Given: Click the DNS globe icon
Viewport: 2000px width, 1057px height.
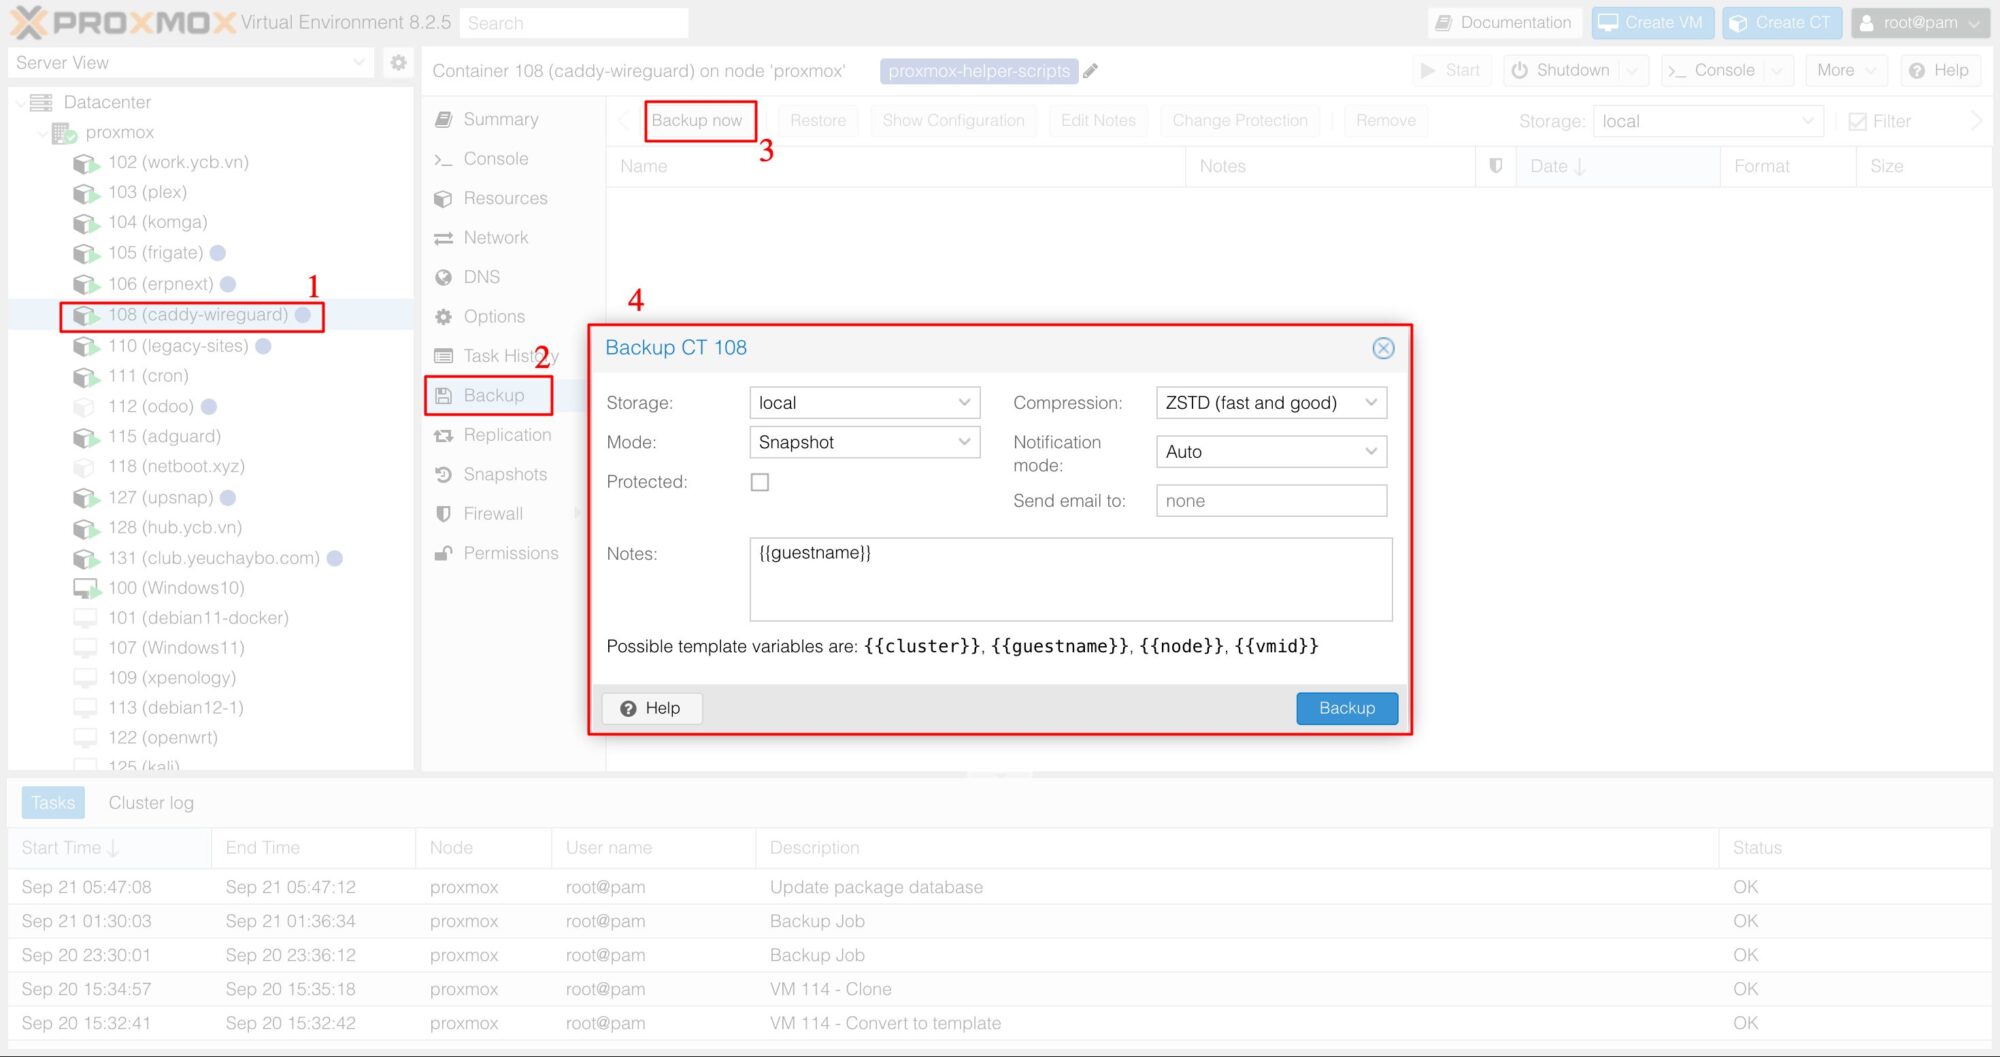Looking at the screenshot, I should pos(443,277).
